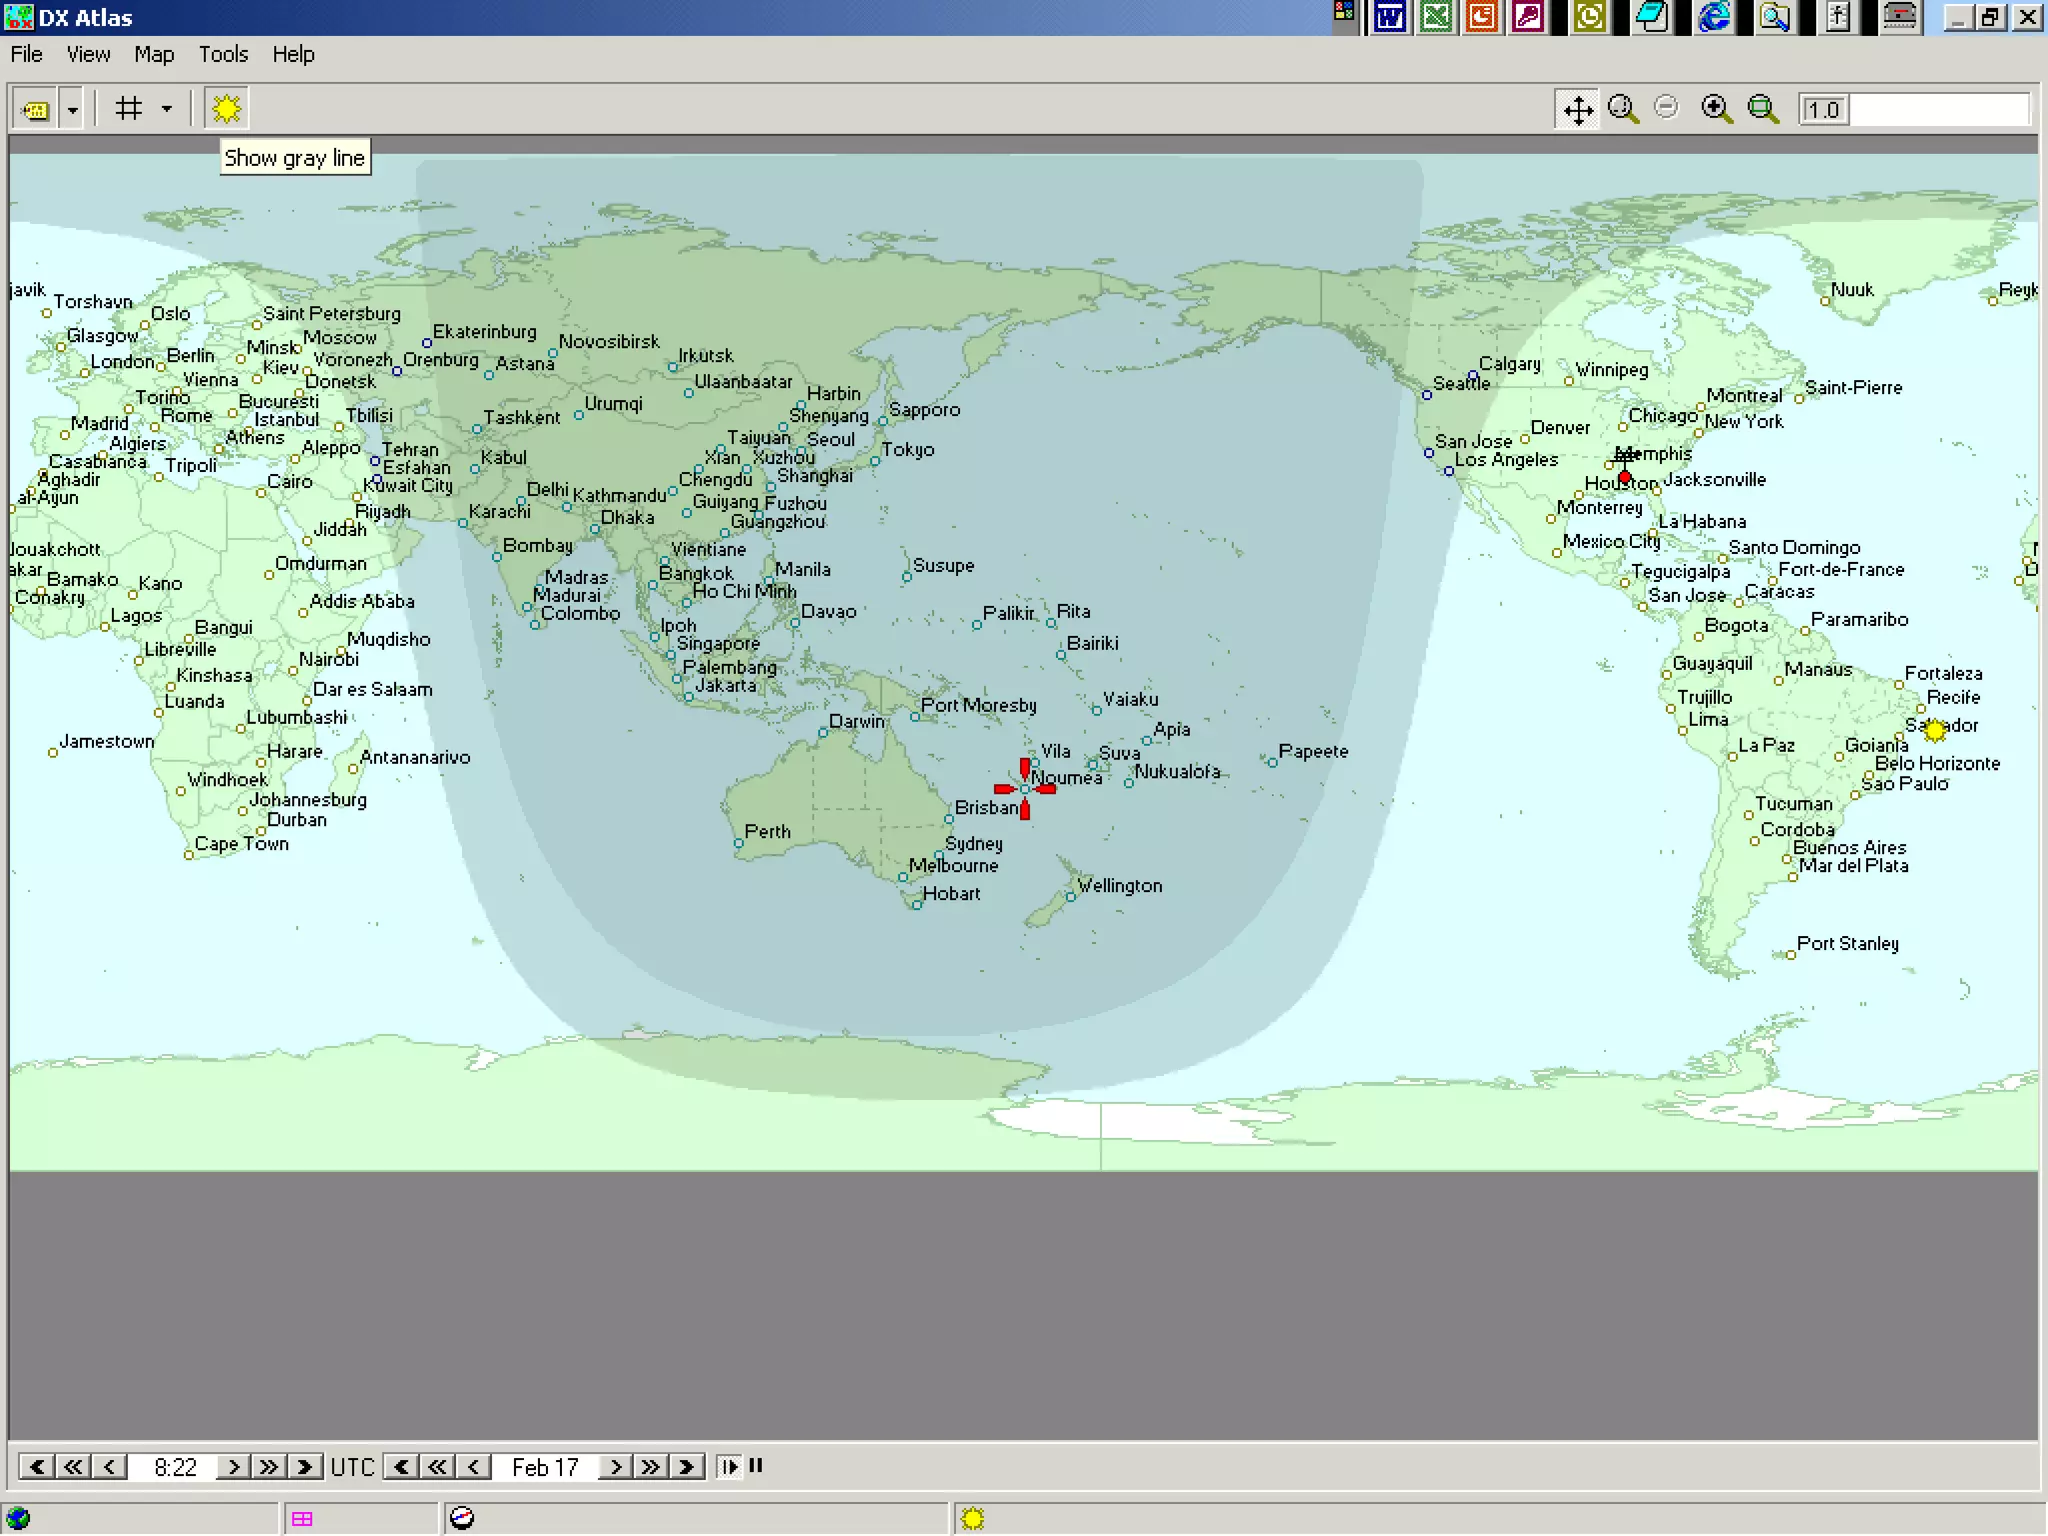Viewport: 2048px width, 1536px height.
Task: Go back one day from Feb 17
Action: click(x=474, y=1467)
